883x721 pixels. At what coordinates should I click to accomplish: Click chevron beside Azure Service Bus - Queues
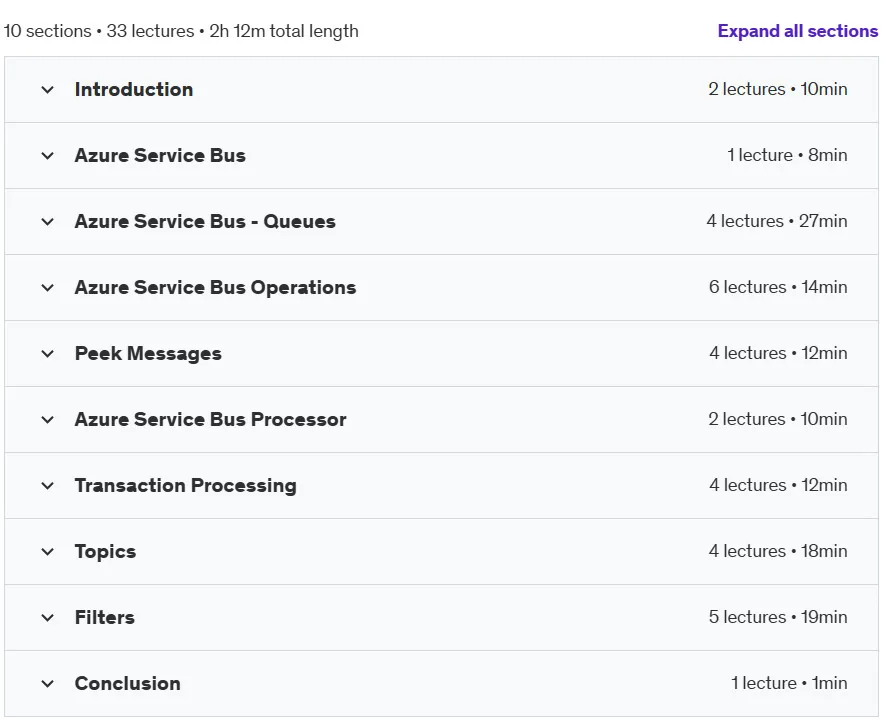48,221
